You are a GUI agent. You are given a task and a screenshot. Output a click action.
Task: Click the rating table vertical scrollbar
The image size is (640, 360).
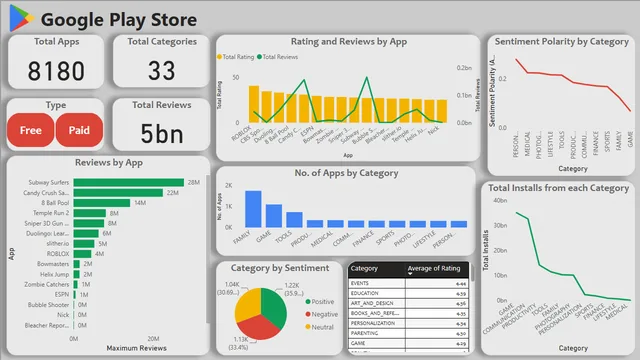(472, 273)
